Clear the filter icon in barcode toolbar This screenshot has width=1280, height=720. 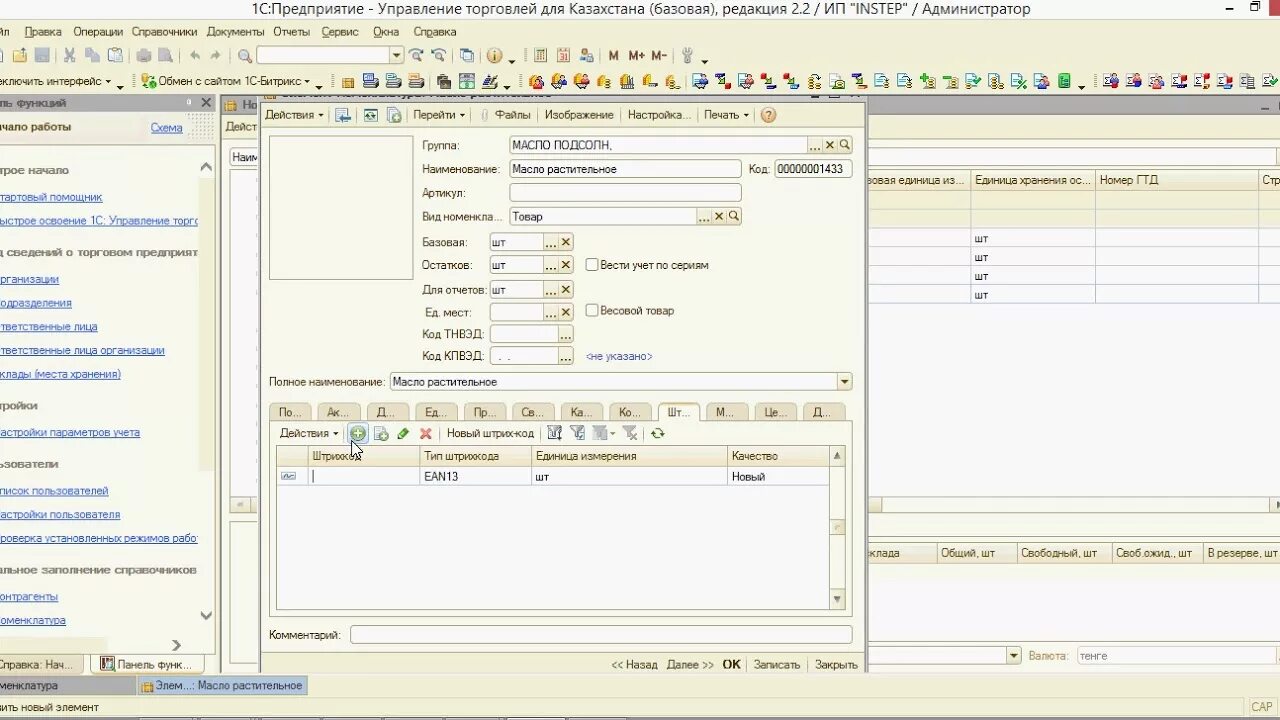[x=629, y=433]
